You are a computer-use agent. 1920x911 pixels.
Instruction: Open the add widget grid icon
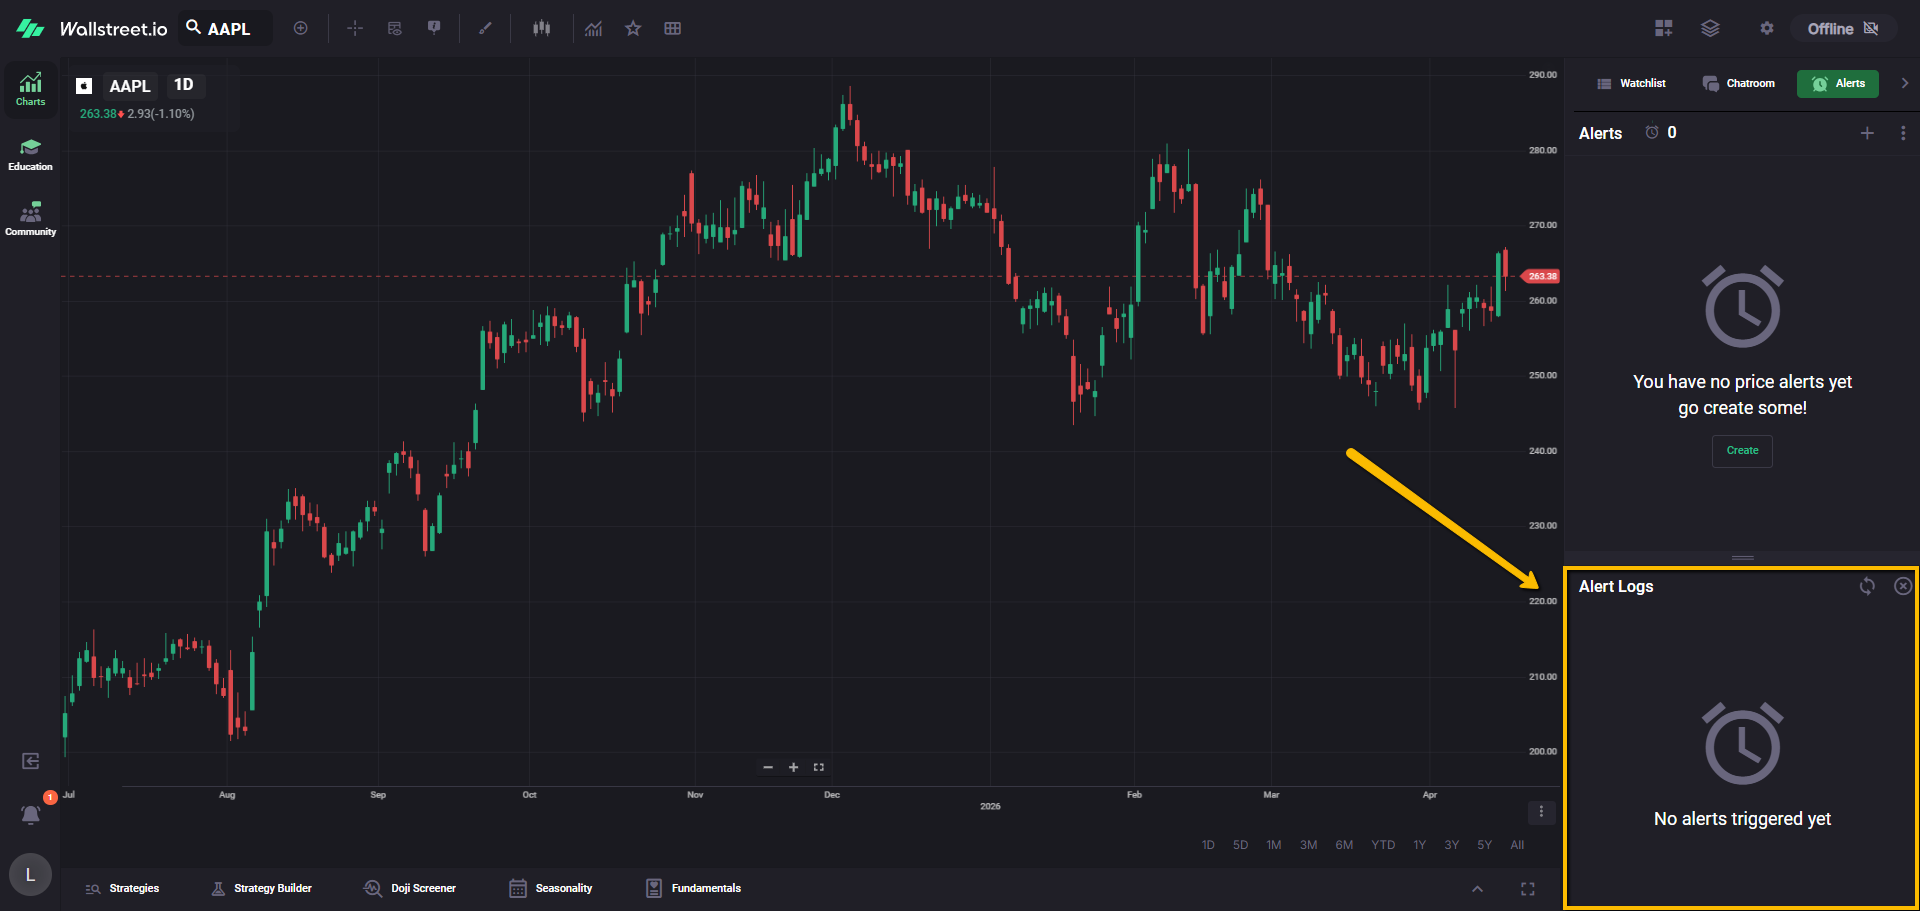point(1663,28)
